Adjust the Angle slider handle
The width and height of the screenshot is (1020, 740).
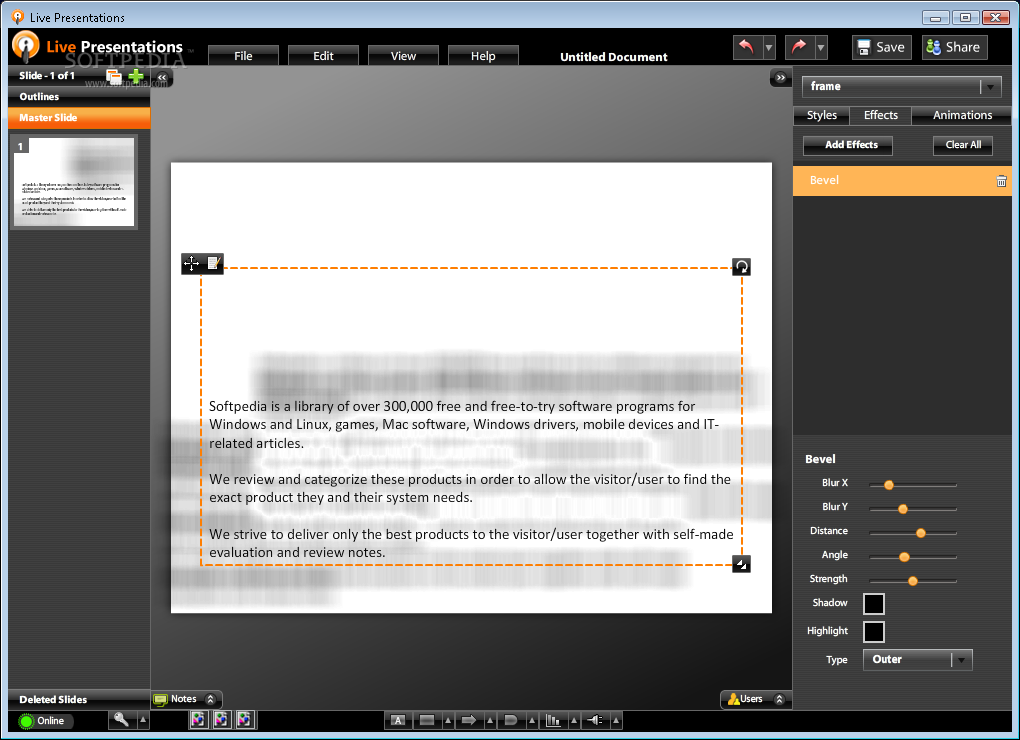pyautogui.click(x=904, y=557)
